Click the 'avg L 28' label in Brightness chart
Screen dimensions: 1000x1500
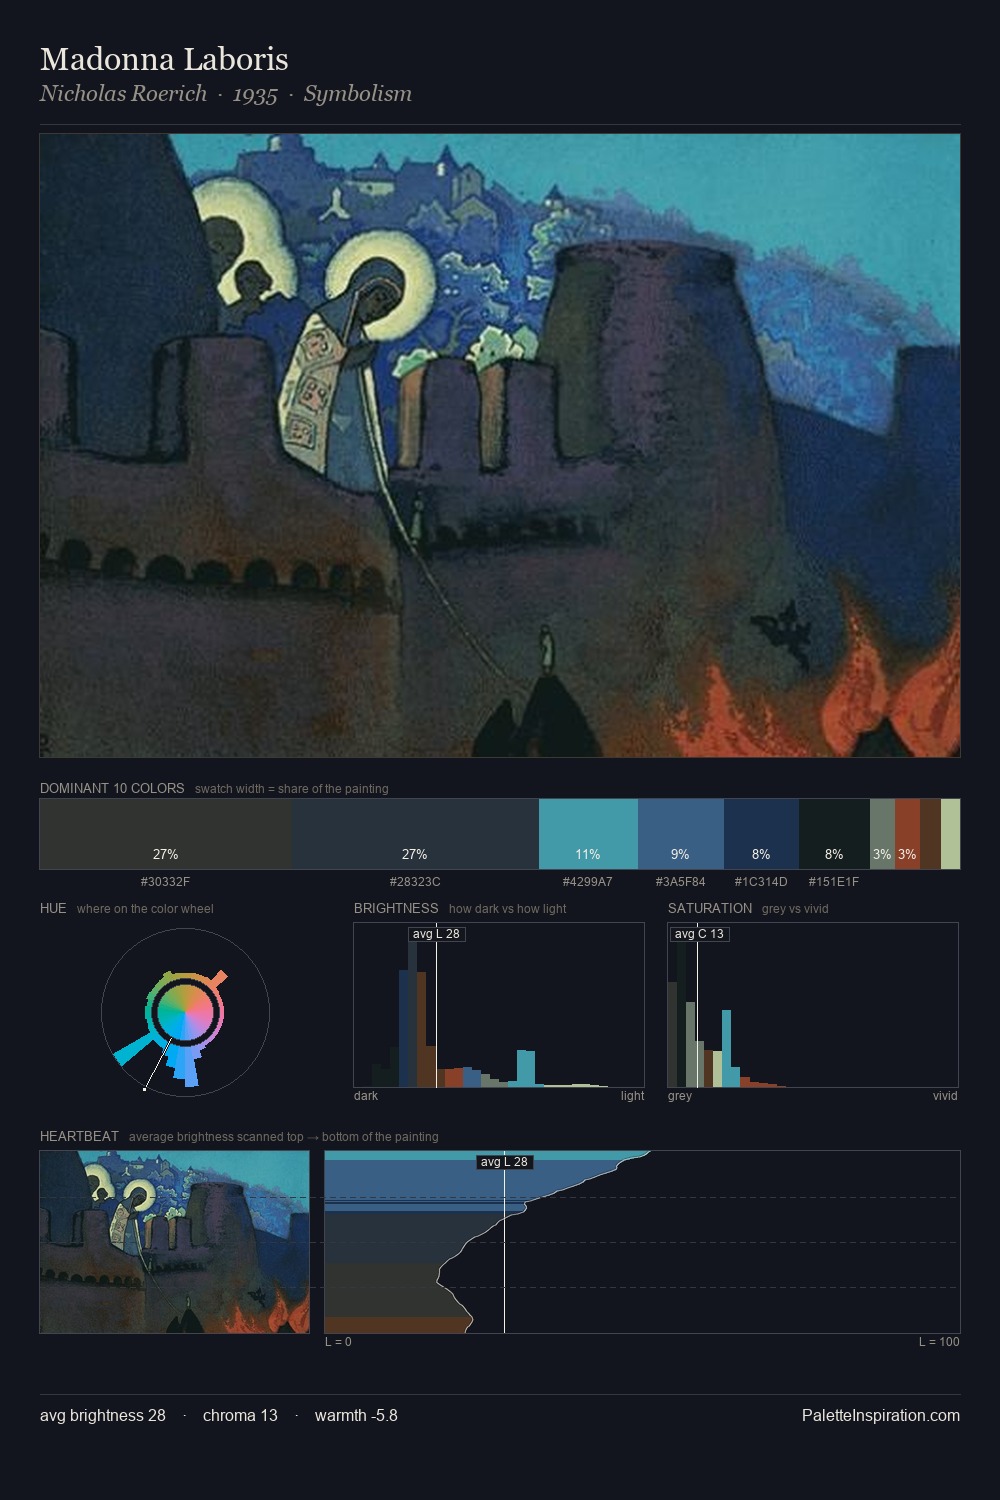(x=437, y=934)
